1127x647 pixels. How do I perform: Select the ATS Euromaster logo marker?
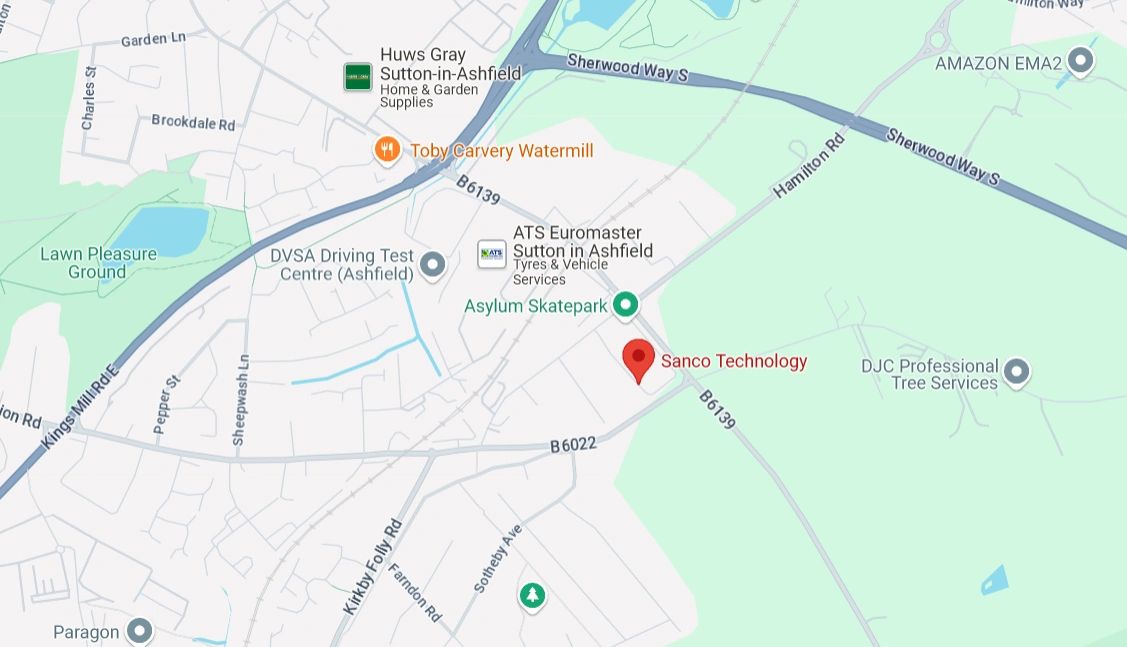tap(492, 254)
